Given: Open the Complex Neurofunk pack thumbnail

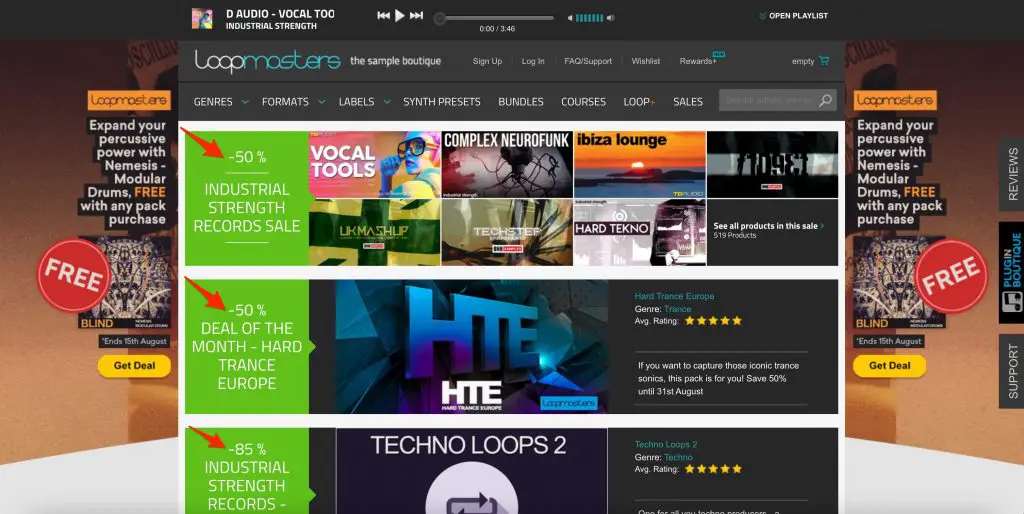Looking at the screenshot, I should point(507,165).
